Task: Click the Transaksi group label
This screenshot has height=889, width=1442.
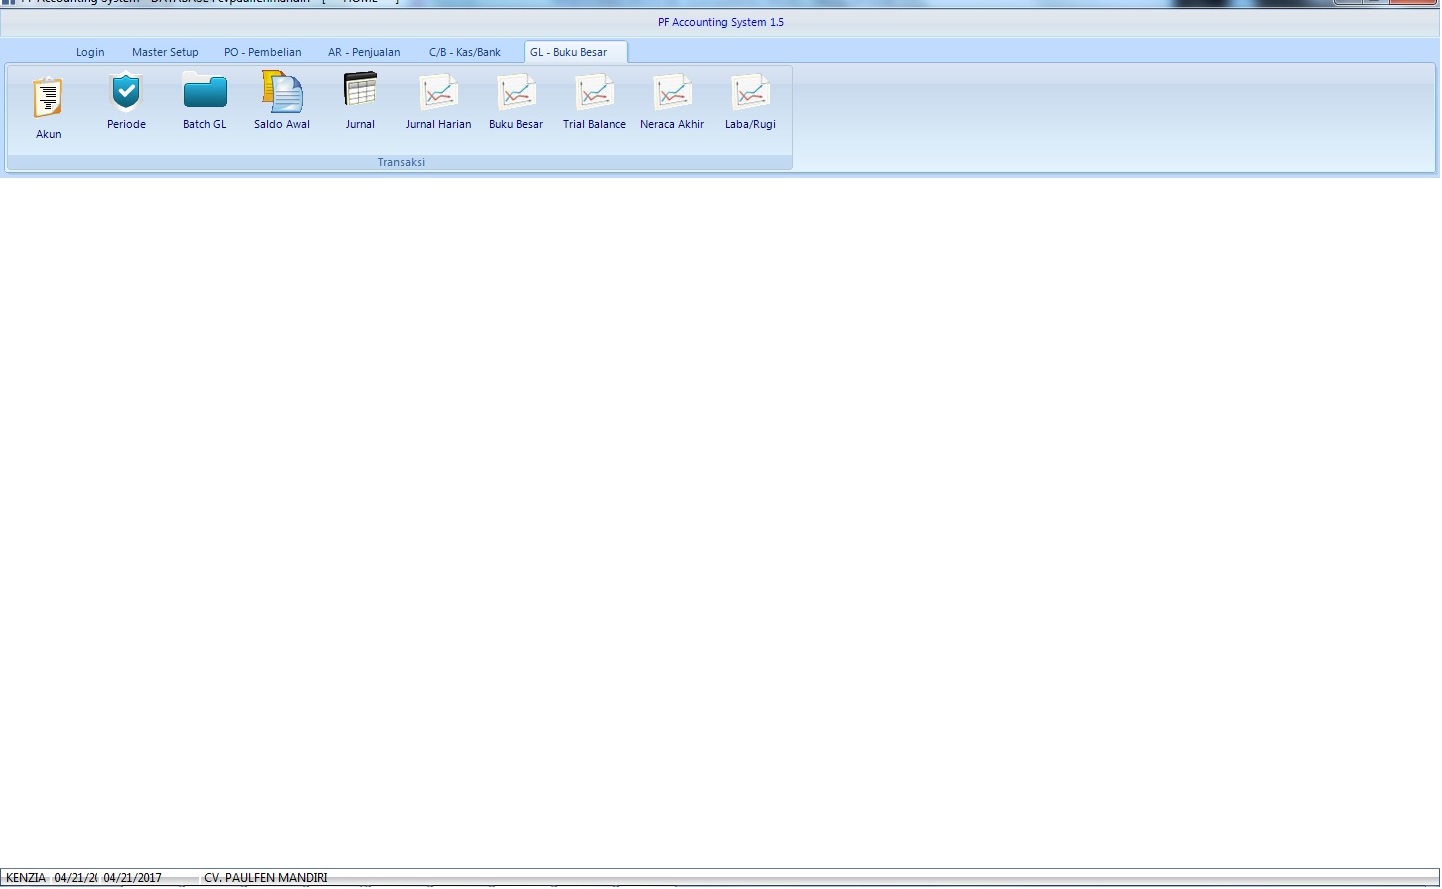Action: 401,162
